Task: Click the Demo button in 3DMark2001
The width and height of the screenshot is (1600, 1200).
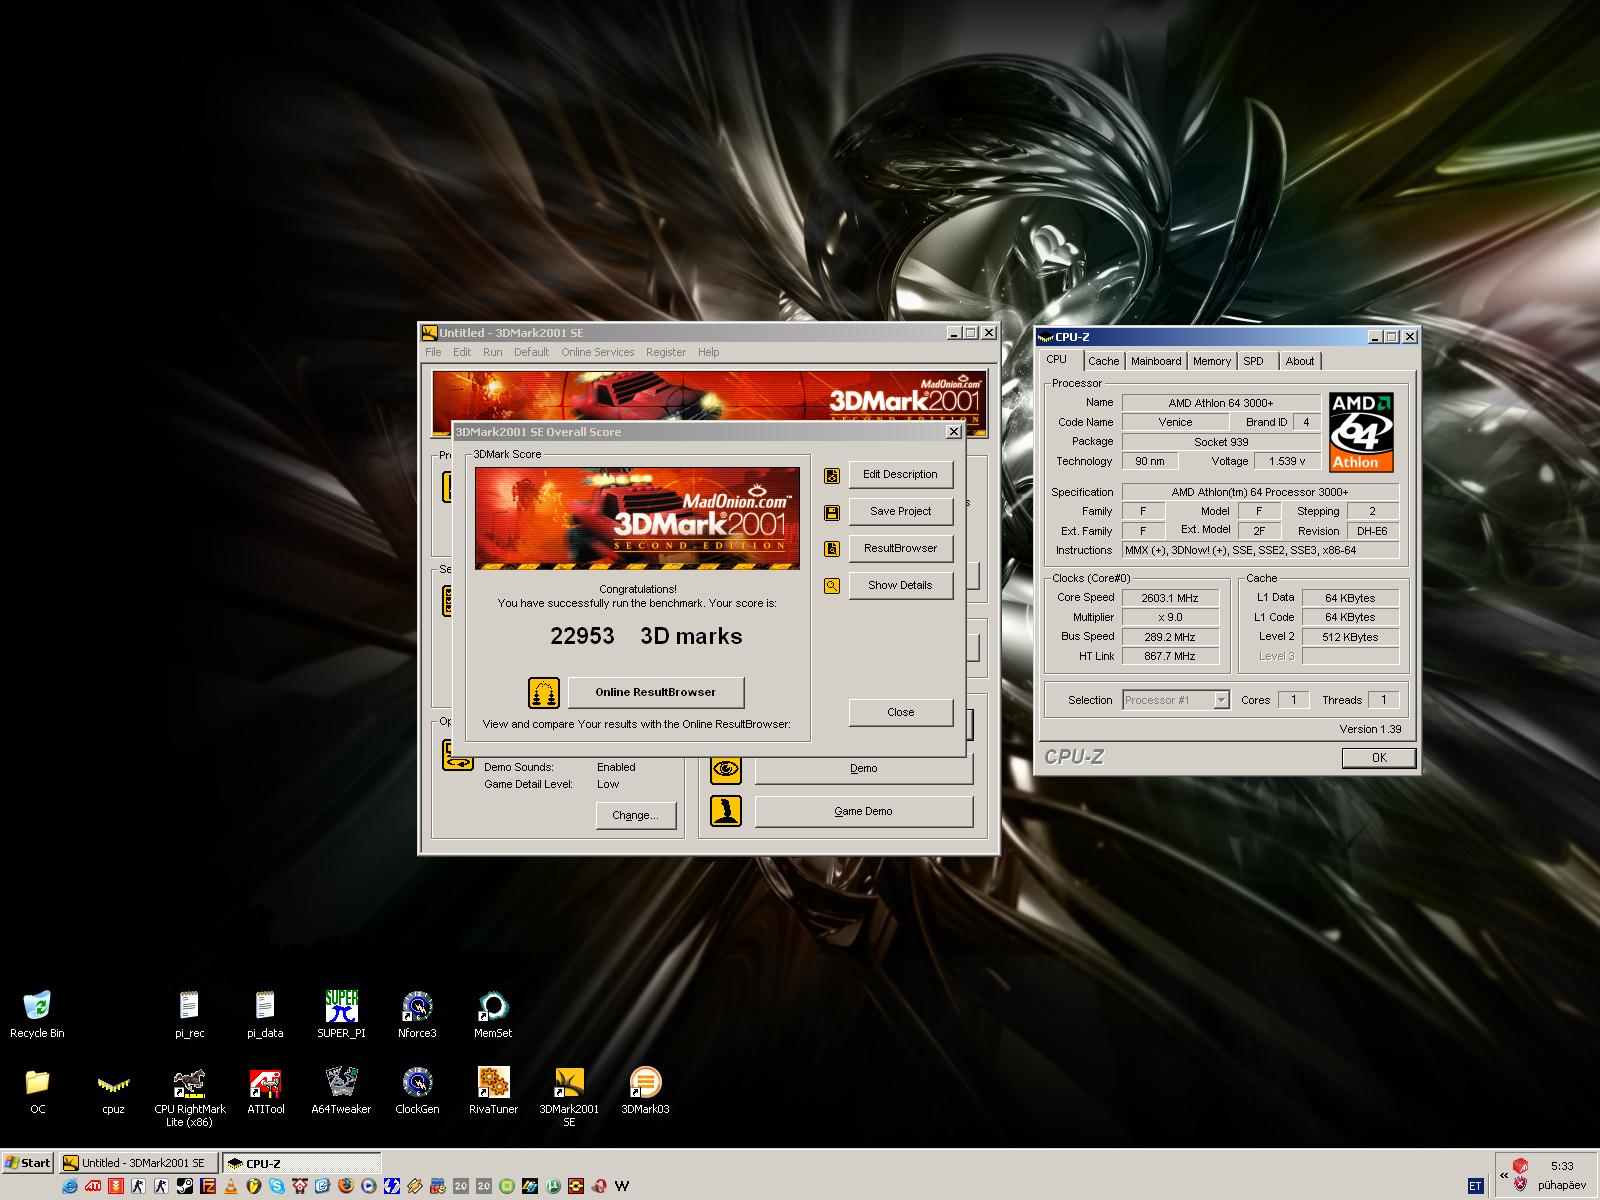Action: pyautogui.click(x=863, y=768)
